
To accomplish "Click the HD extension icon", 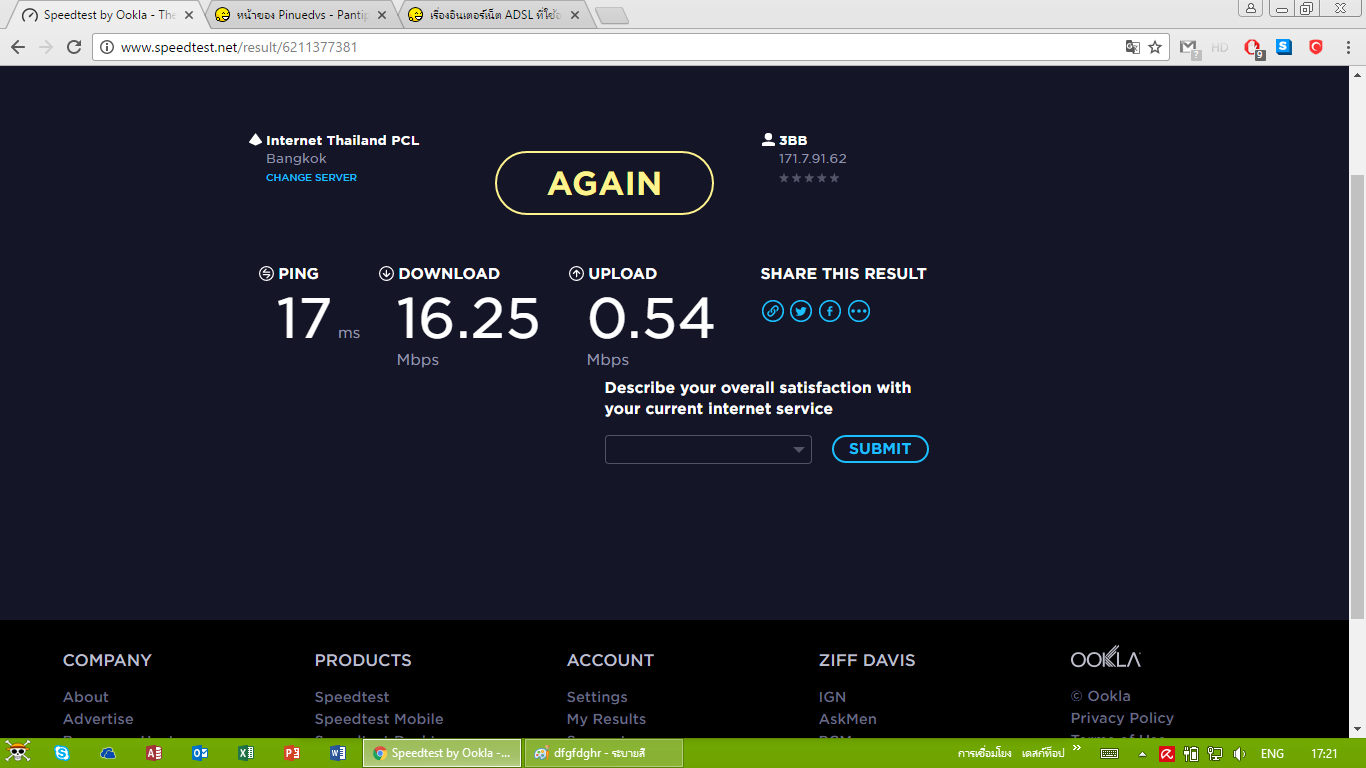I will pos(1220,47).
